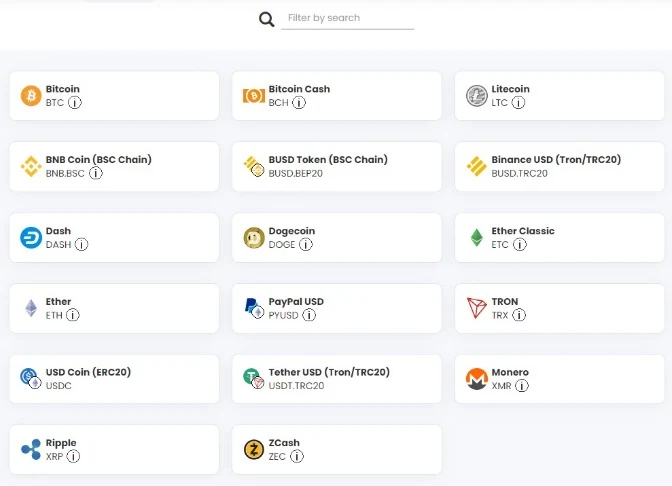Screen dimensions: 672x486
Task: Open info icon next to TRX
Action: coord(519,315)
